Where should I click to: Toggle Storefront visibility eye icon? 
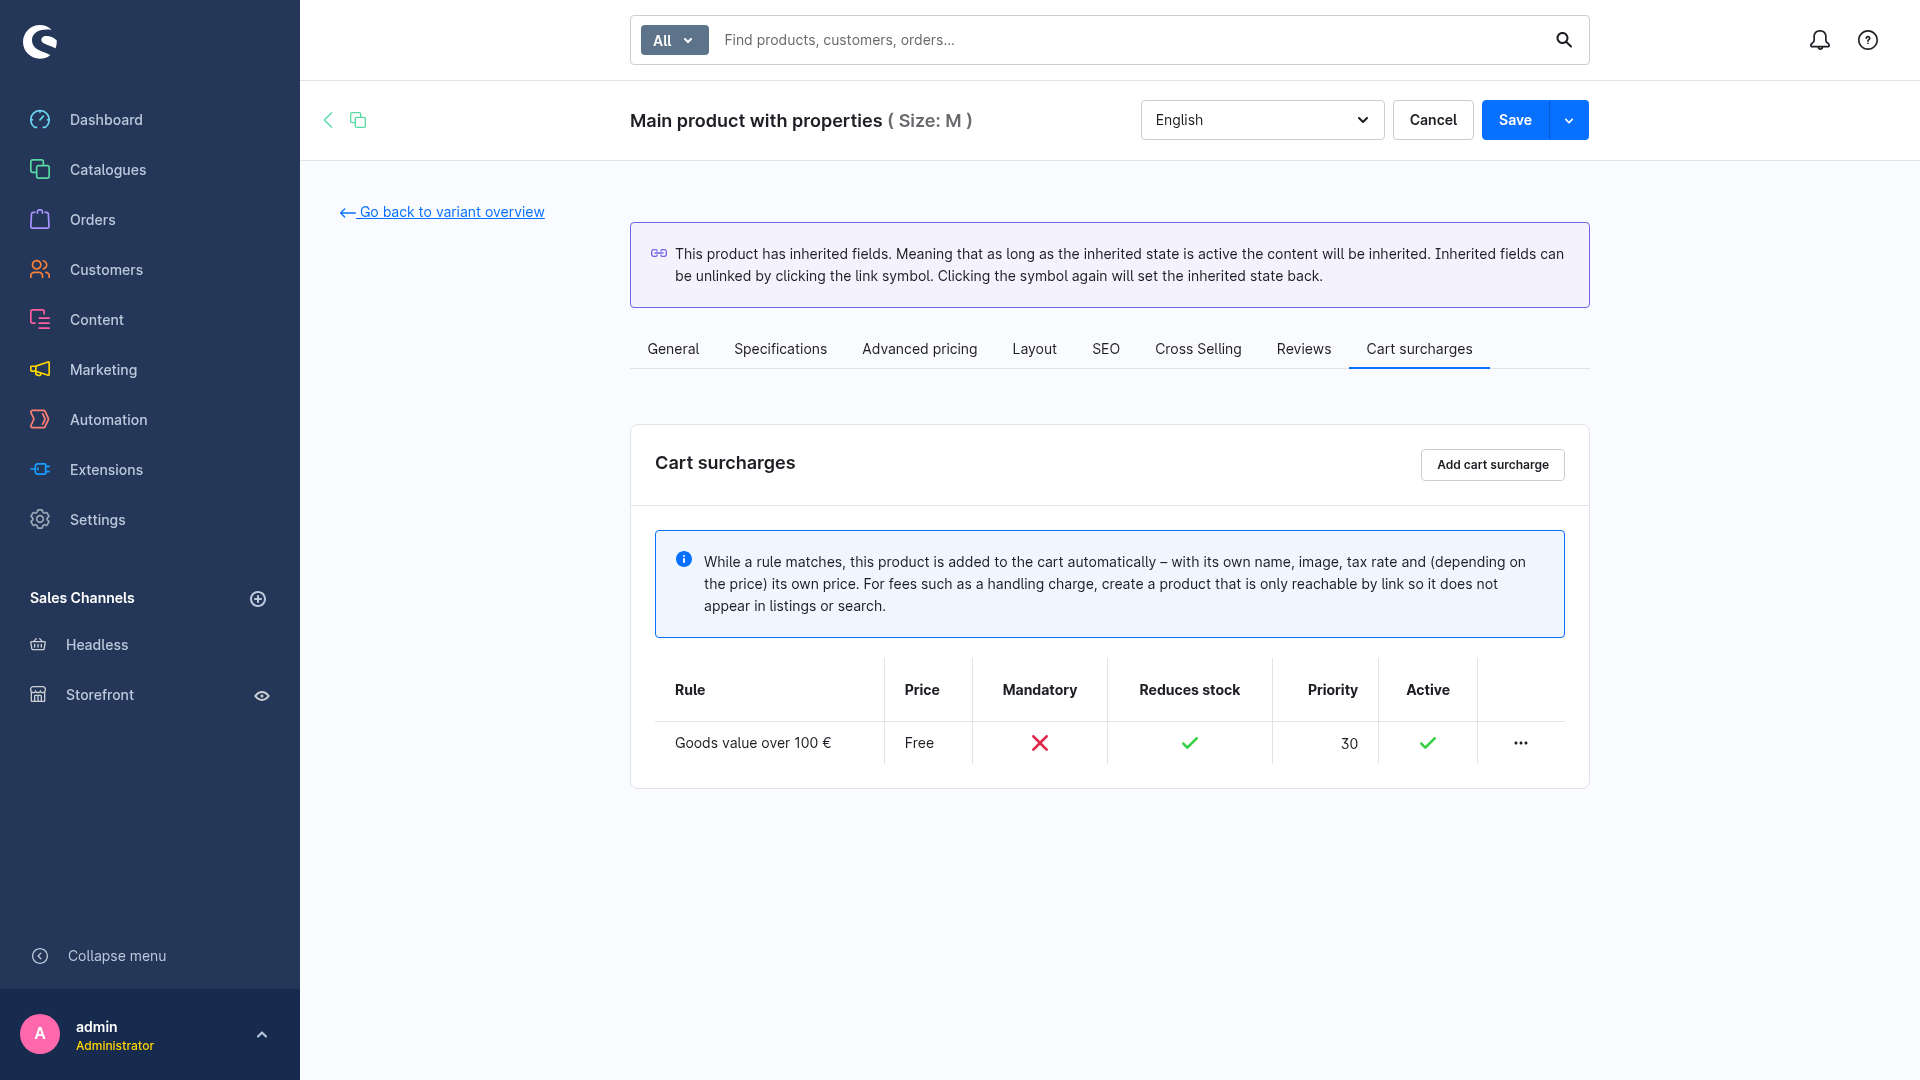pyautogui.click(x=262, y=696)
